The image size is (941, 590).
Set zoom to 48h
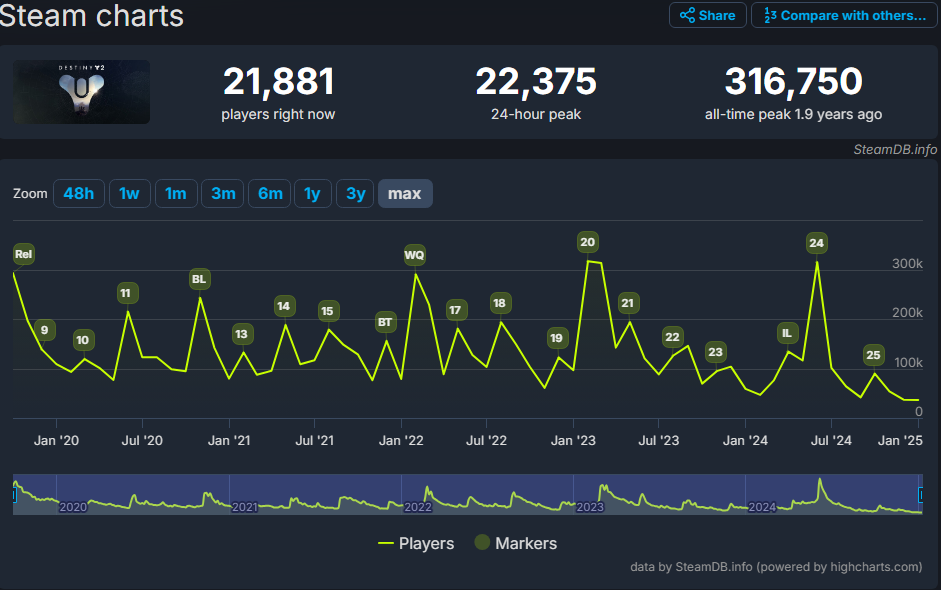click(79, 194)
